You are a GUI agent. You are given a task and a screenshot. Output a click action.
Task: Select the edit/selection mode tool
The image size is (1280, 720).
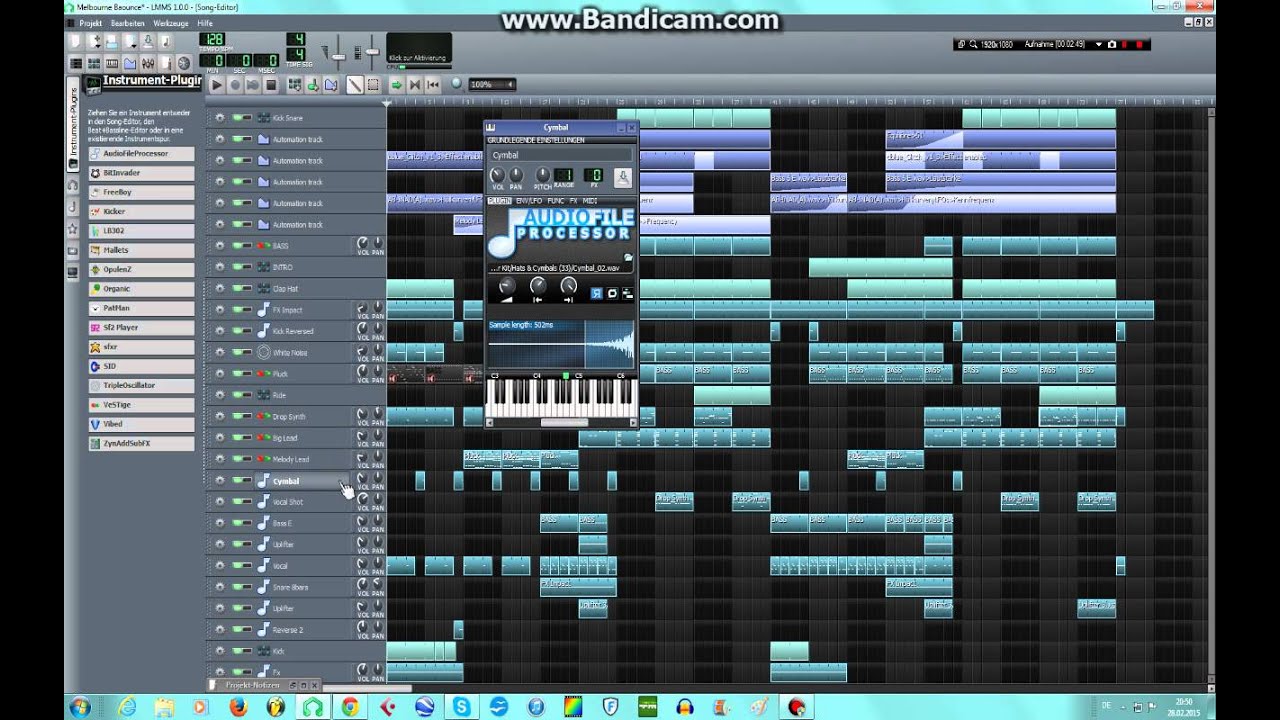click(372, 85)
